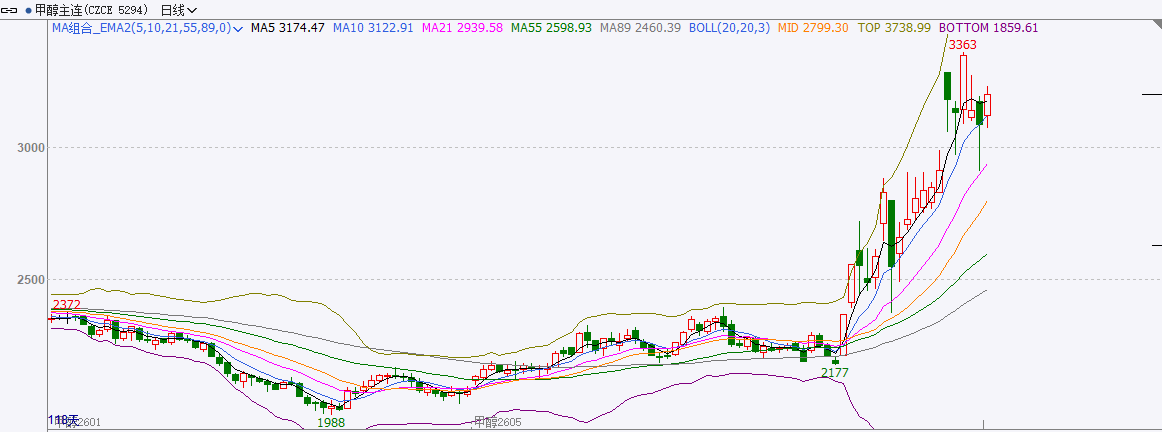
Task: Click the blue dot before 甲醇主连
Action: click(x=28, y=9)
